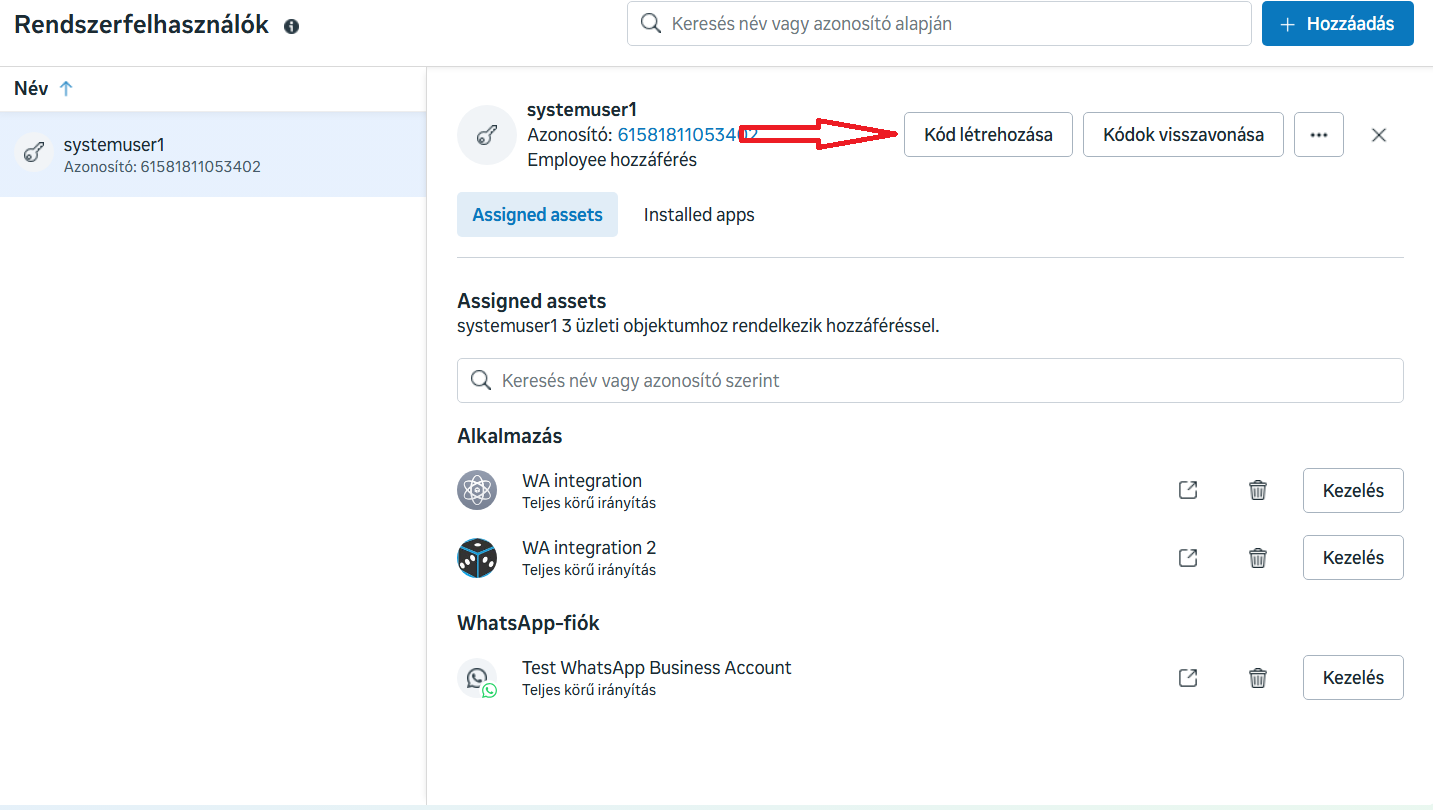Viewport: 1433px width, 810px height.
Task: Click Kód létrehozása button
Action: coord(988,135)
